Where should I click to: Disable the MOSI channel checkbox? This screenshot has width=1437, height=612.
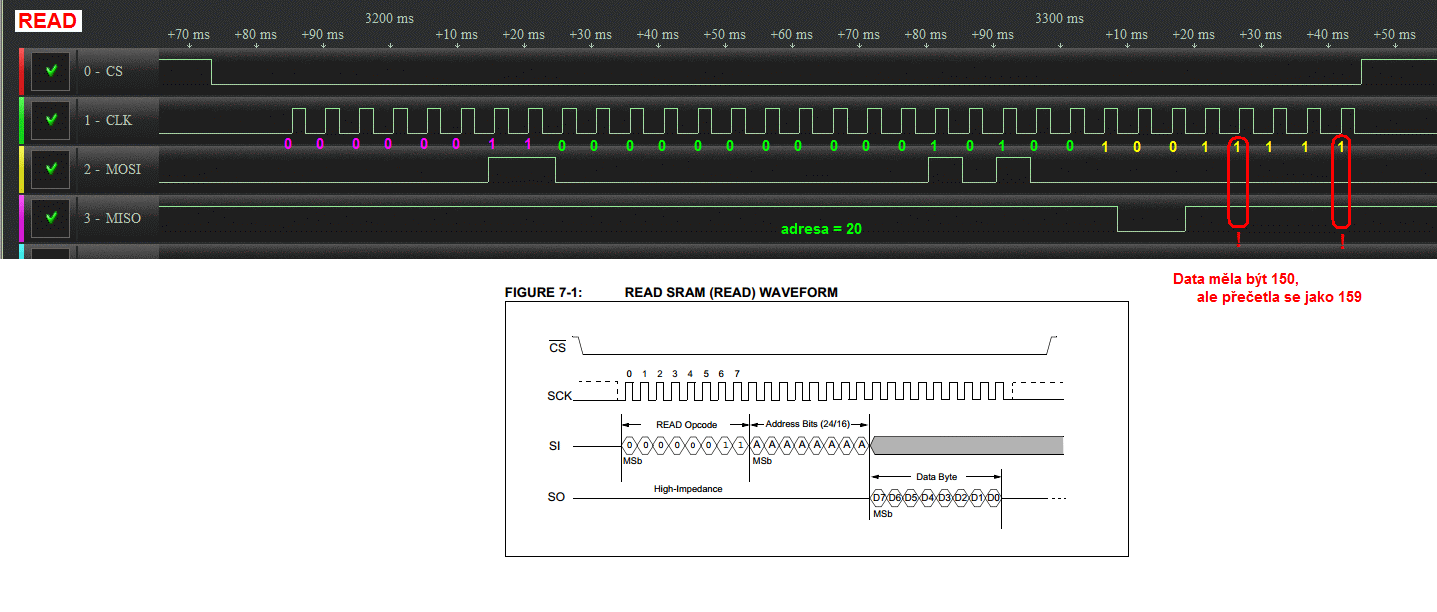(50, 169)
